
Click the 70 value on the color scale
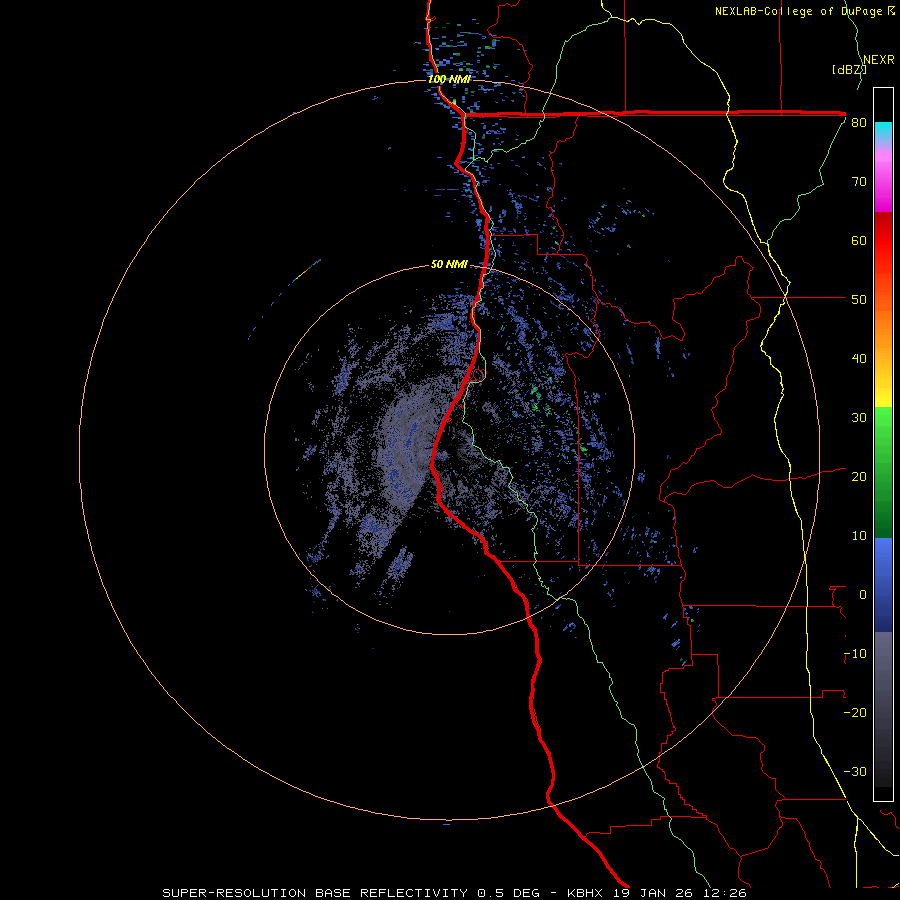[859, 182]
